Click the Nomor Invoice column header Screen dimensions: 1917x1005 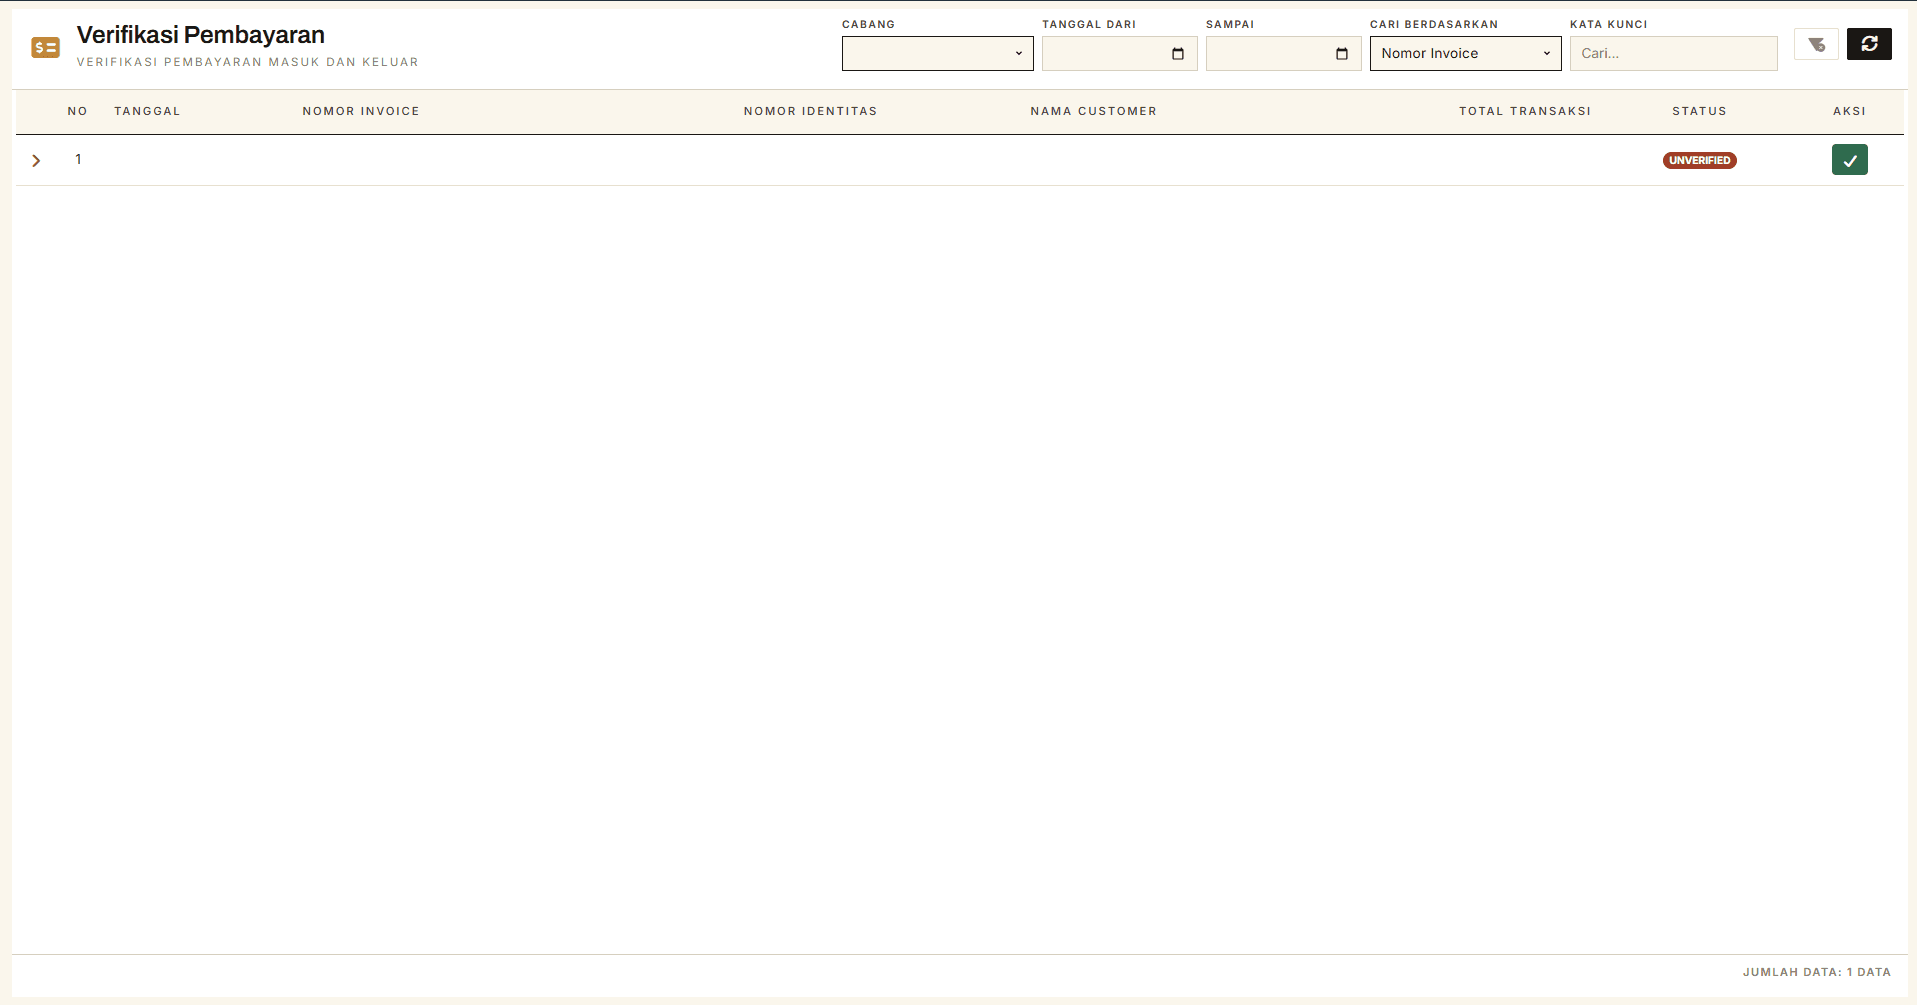[x=361, y=111]
